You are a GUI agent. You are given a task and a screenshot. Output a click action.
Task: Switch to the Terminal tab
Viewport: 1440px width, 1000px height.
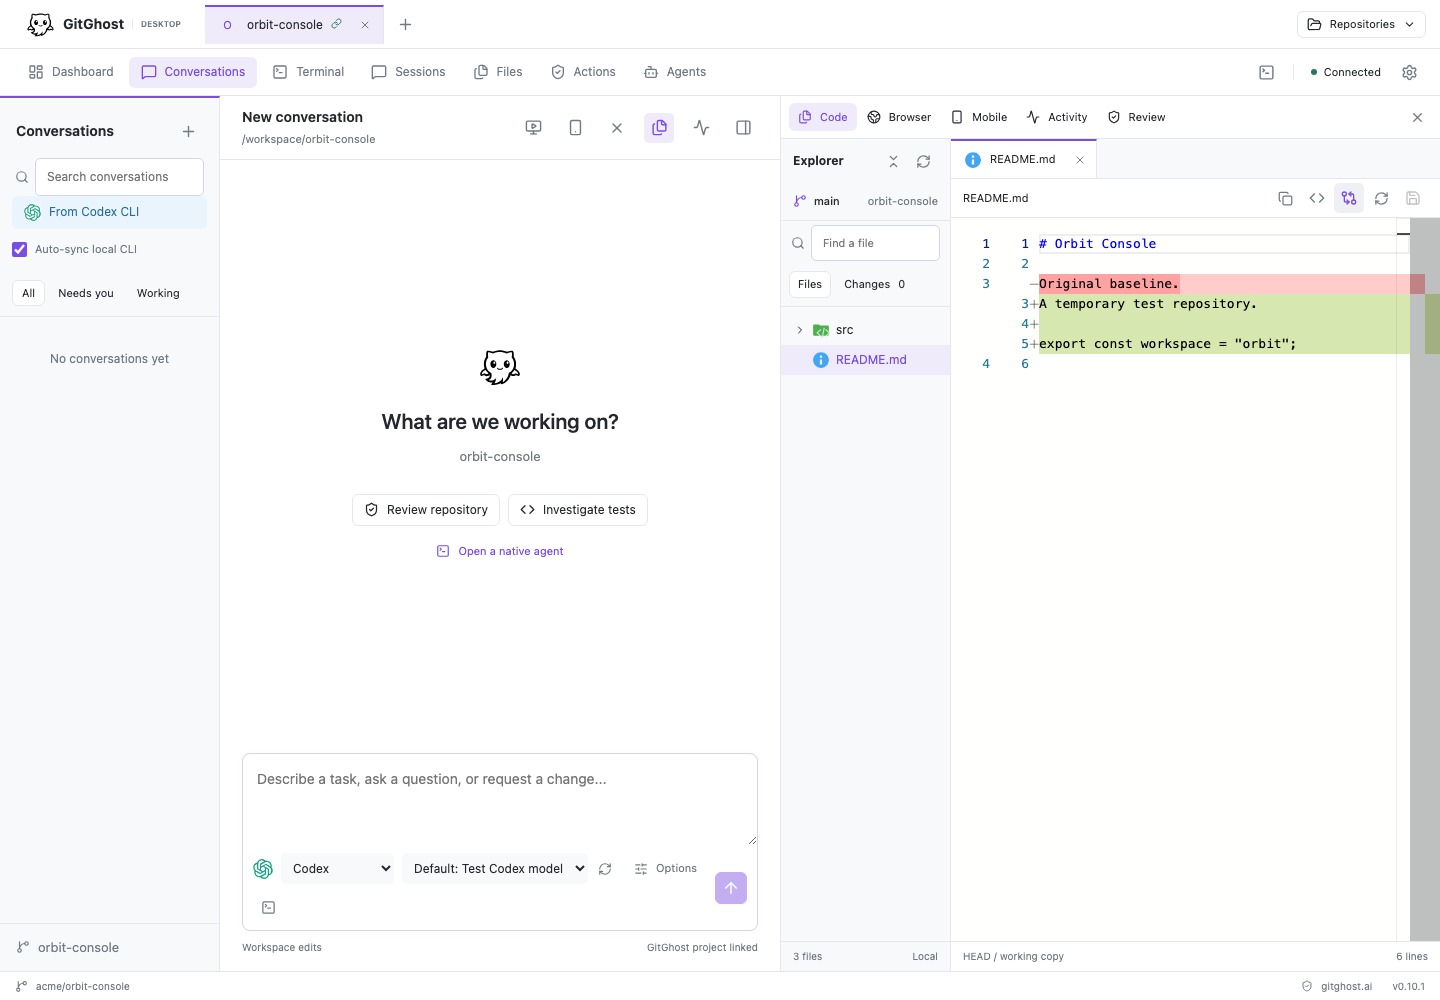click(x=309, y=72)
